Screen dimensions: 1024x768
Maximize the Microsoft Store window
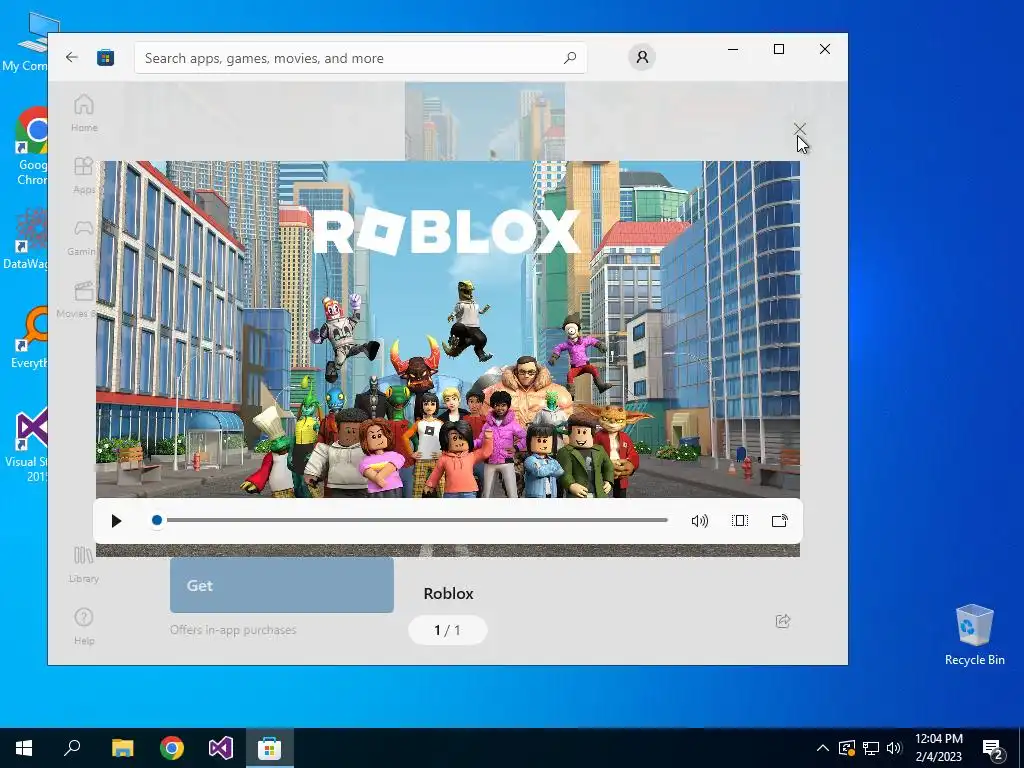tap(778, 49)
